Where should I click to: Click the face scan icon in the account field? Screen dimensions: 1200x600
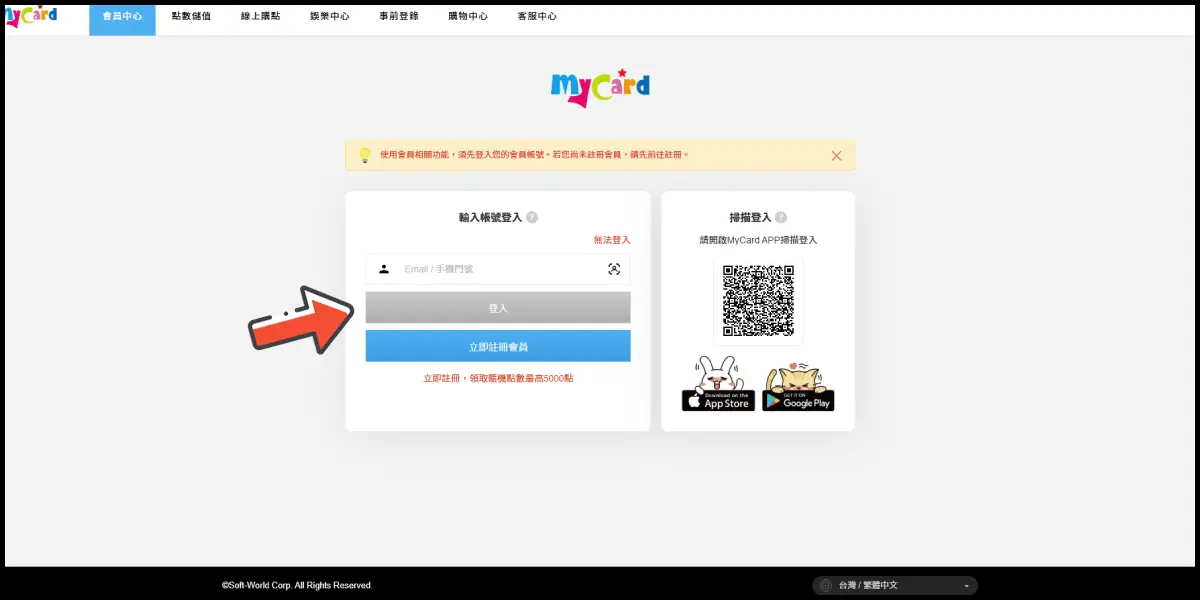click(x=614, y=269)
